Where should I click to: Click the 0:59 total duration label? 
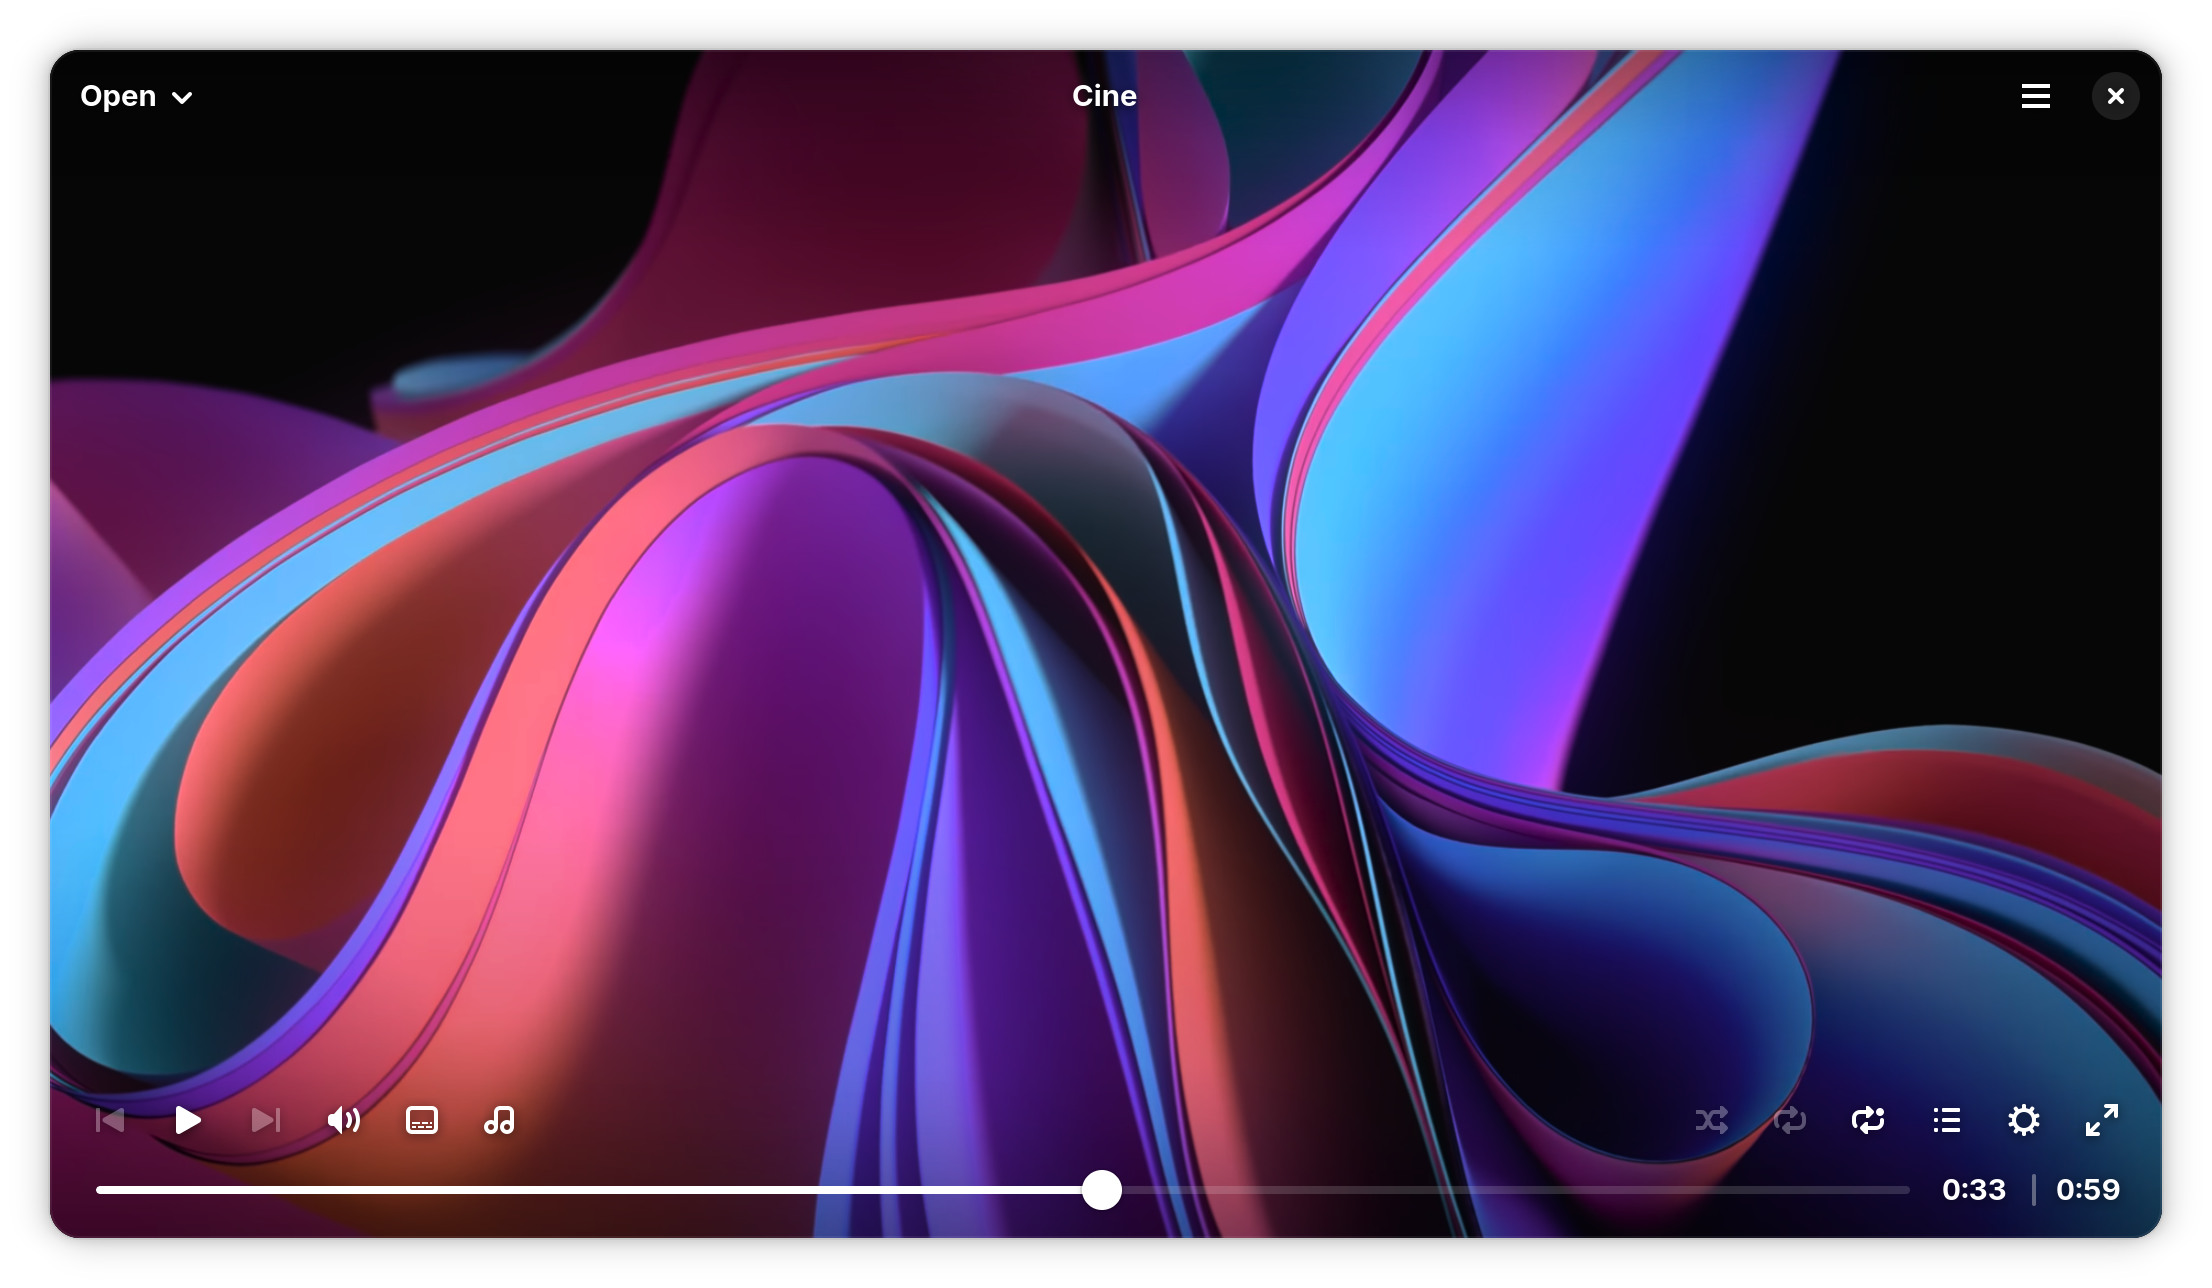click(x=2088, y=1190)
